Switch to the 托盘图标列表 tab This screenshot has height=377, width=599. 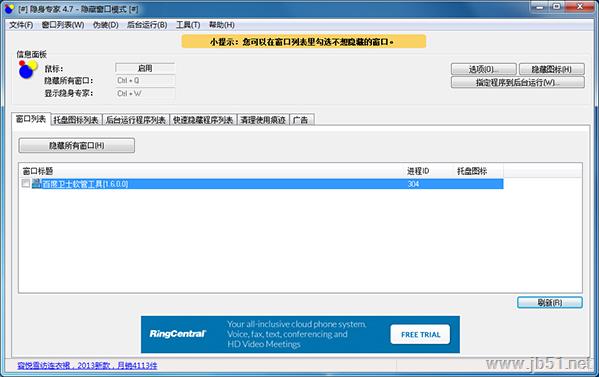76,120
